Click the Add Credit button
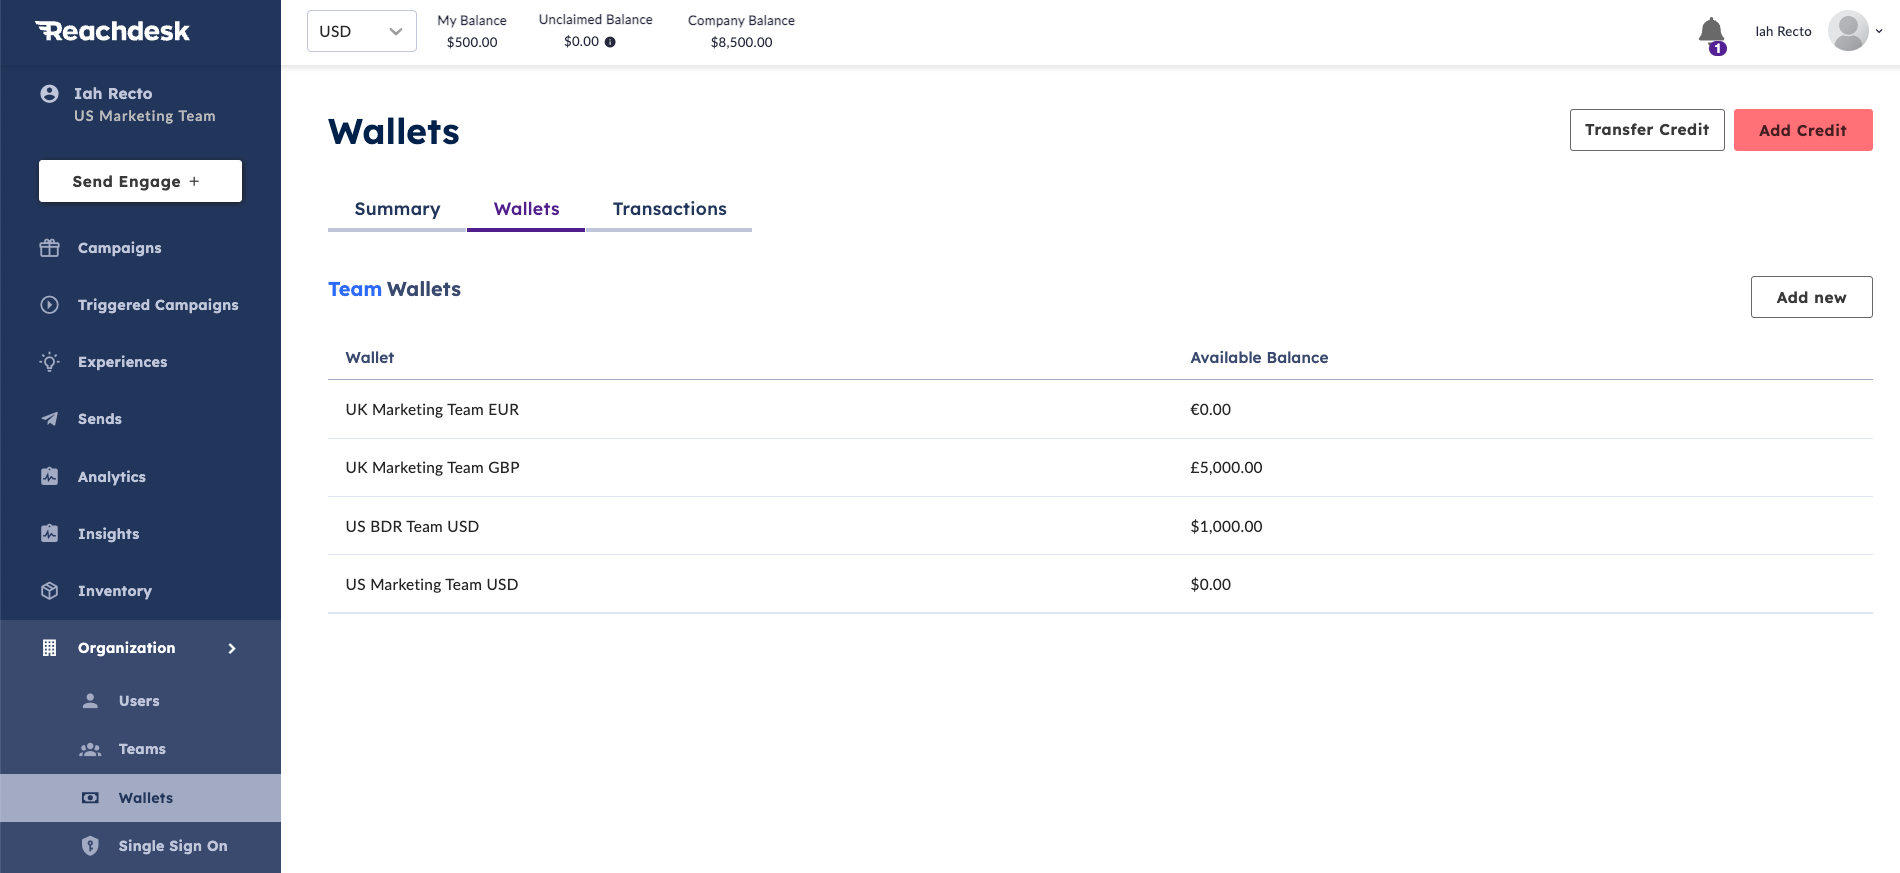 1803,130
